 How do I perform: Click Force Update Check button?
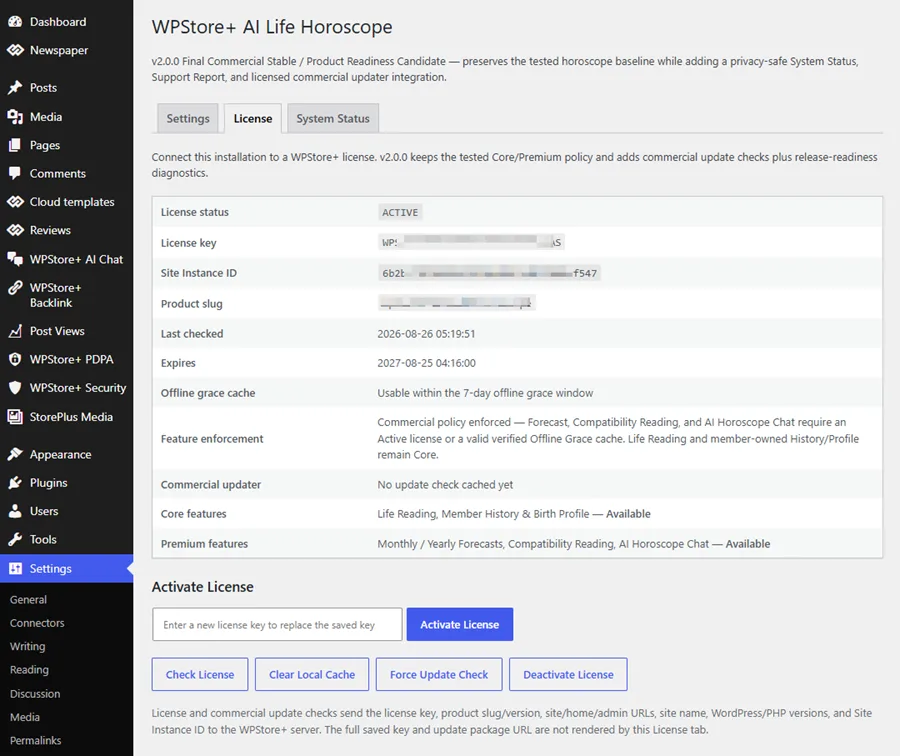[439, 674]
